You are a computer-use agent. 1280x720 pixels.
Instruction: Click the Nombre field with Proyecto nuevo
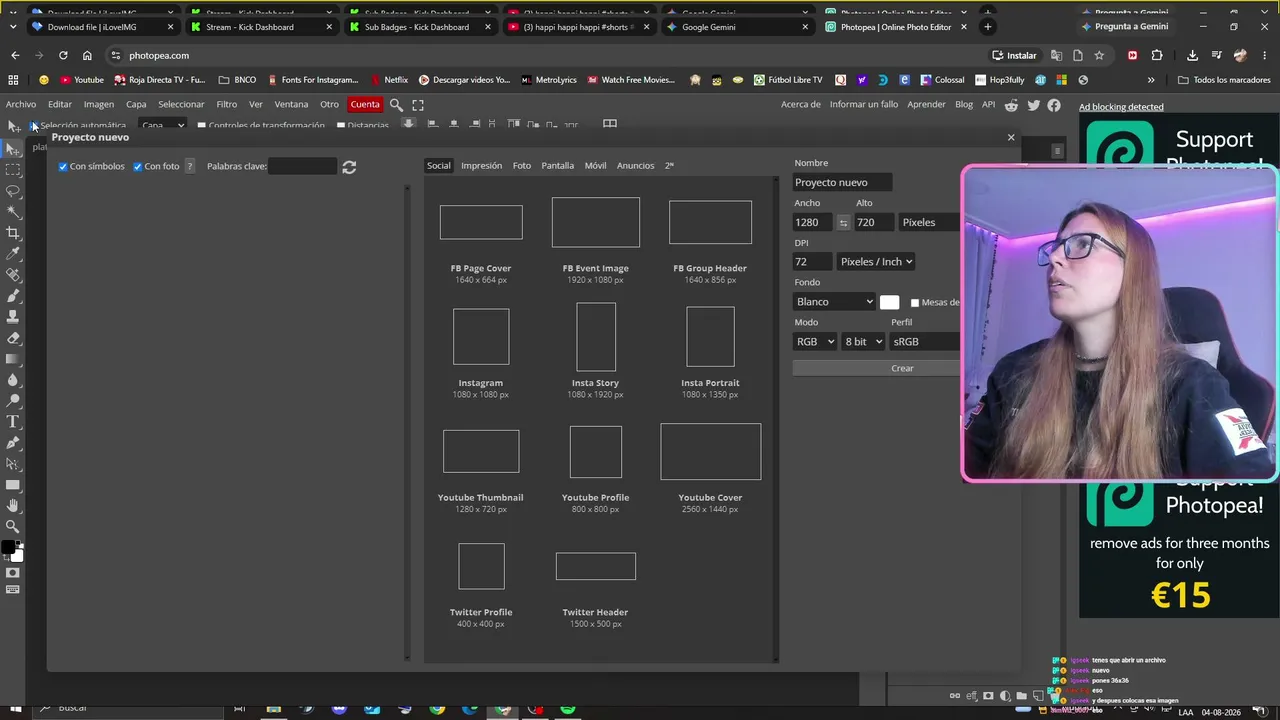pyautogui.click(x=842, y=182)
